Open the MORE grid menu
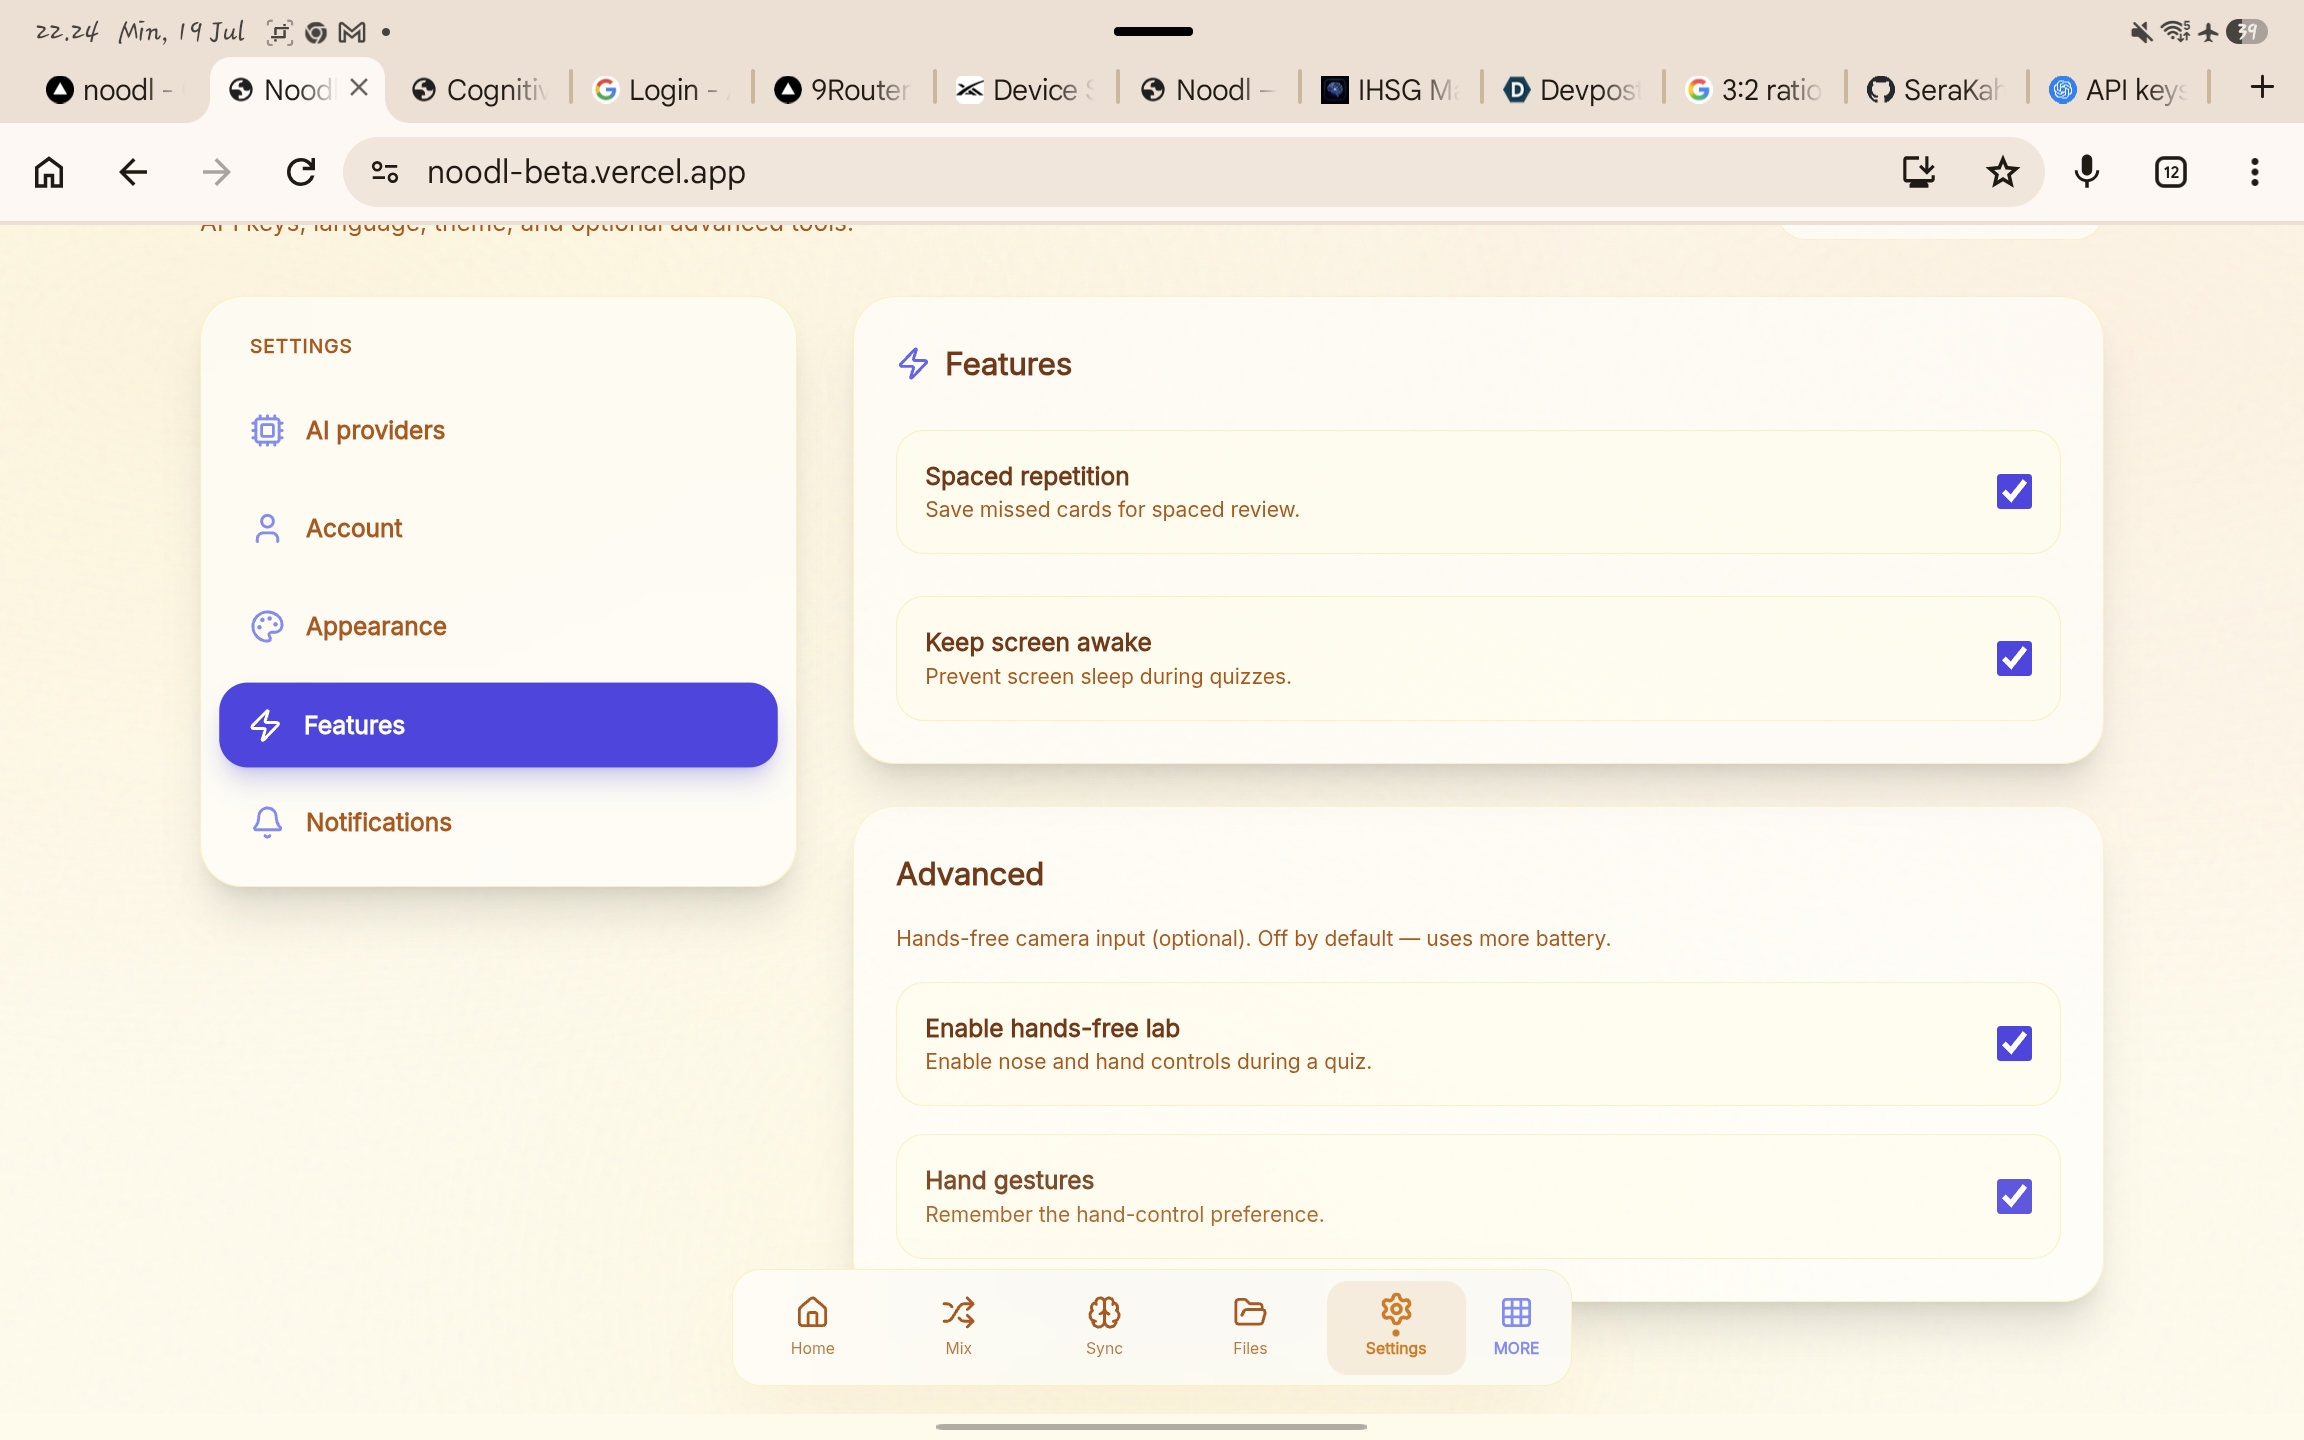 pyautogui.click(x=1516, y=1327)
